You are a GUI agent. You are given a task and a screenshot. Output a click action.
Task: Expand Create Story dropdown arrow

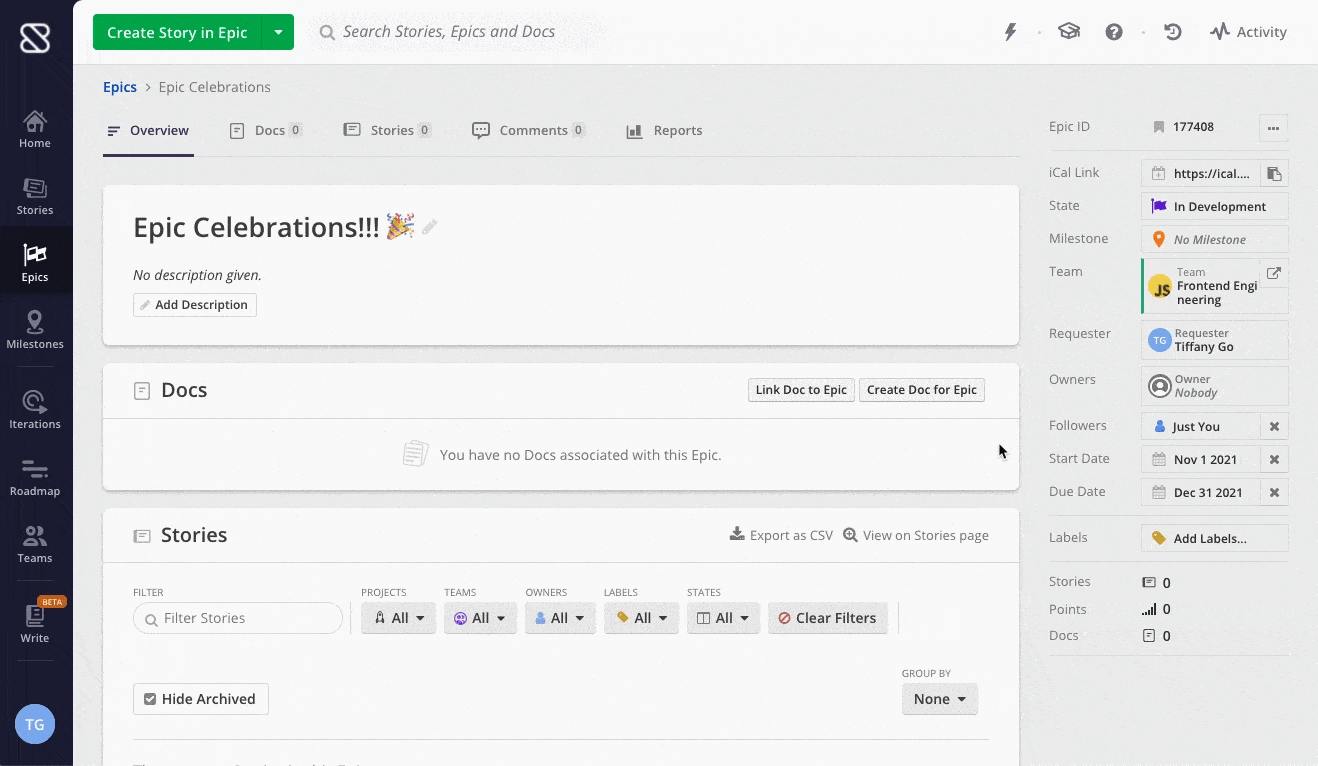[278, 32]
